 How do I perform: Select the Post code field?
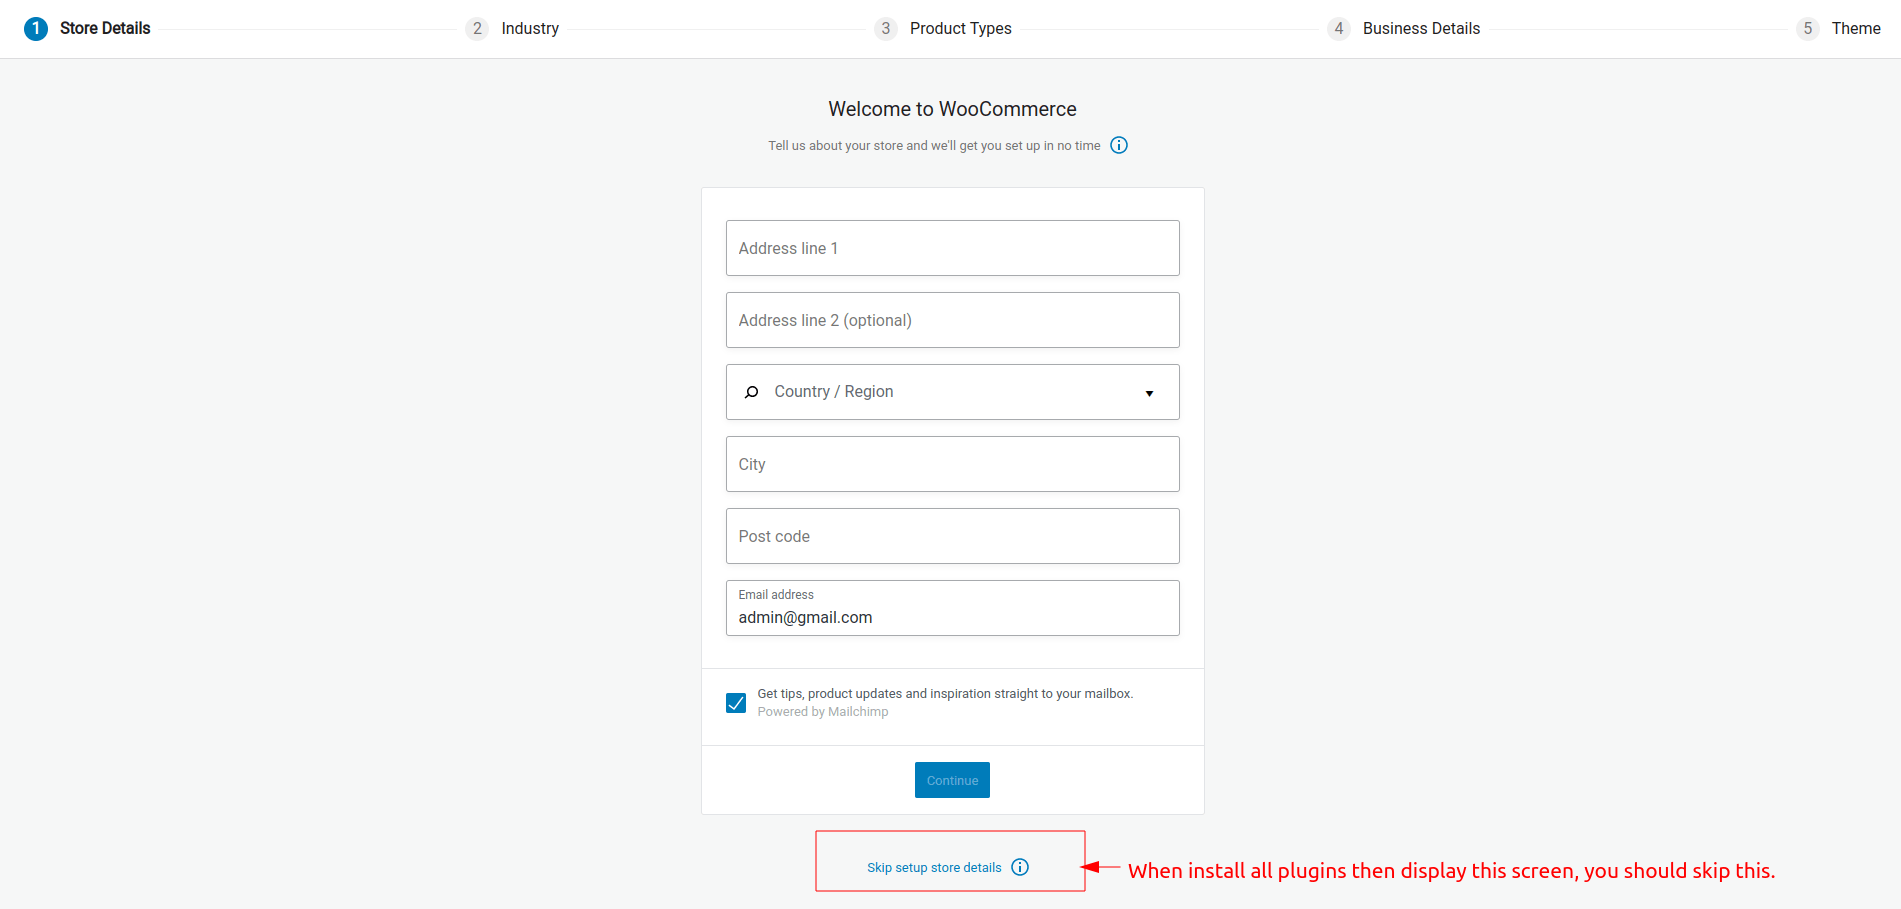click(952, 536)
